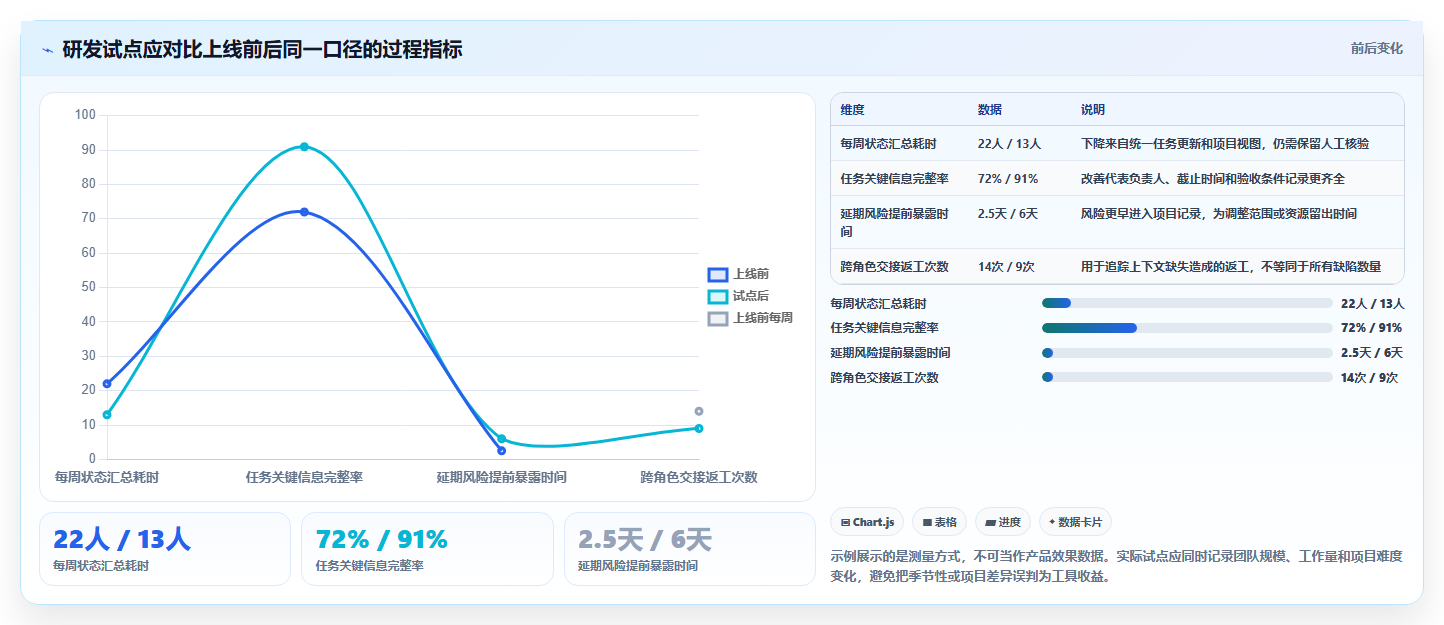Click the 数据卡片 chip
This screenshot has height=625, width=1444.
point(1075,522)
